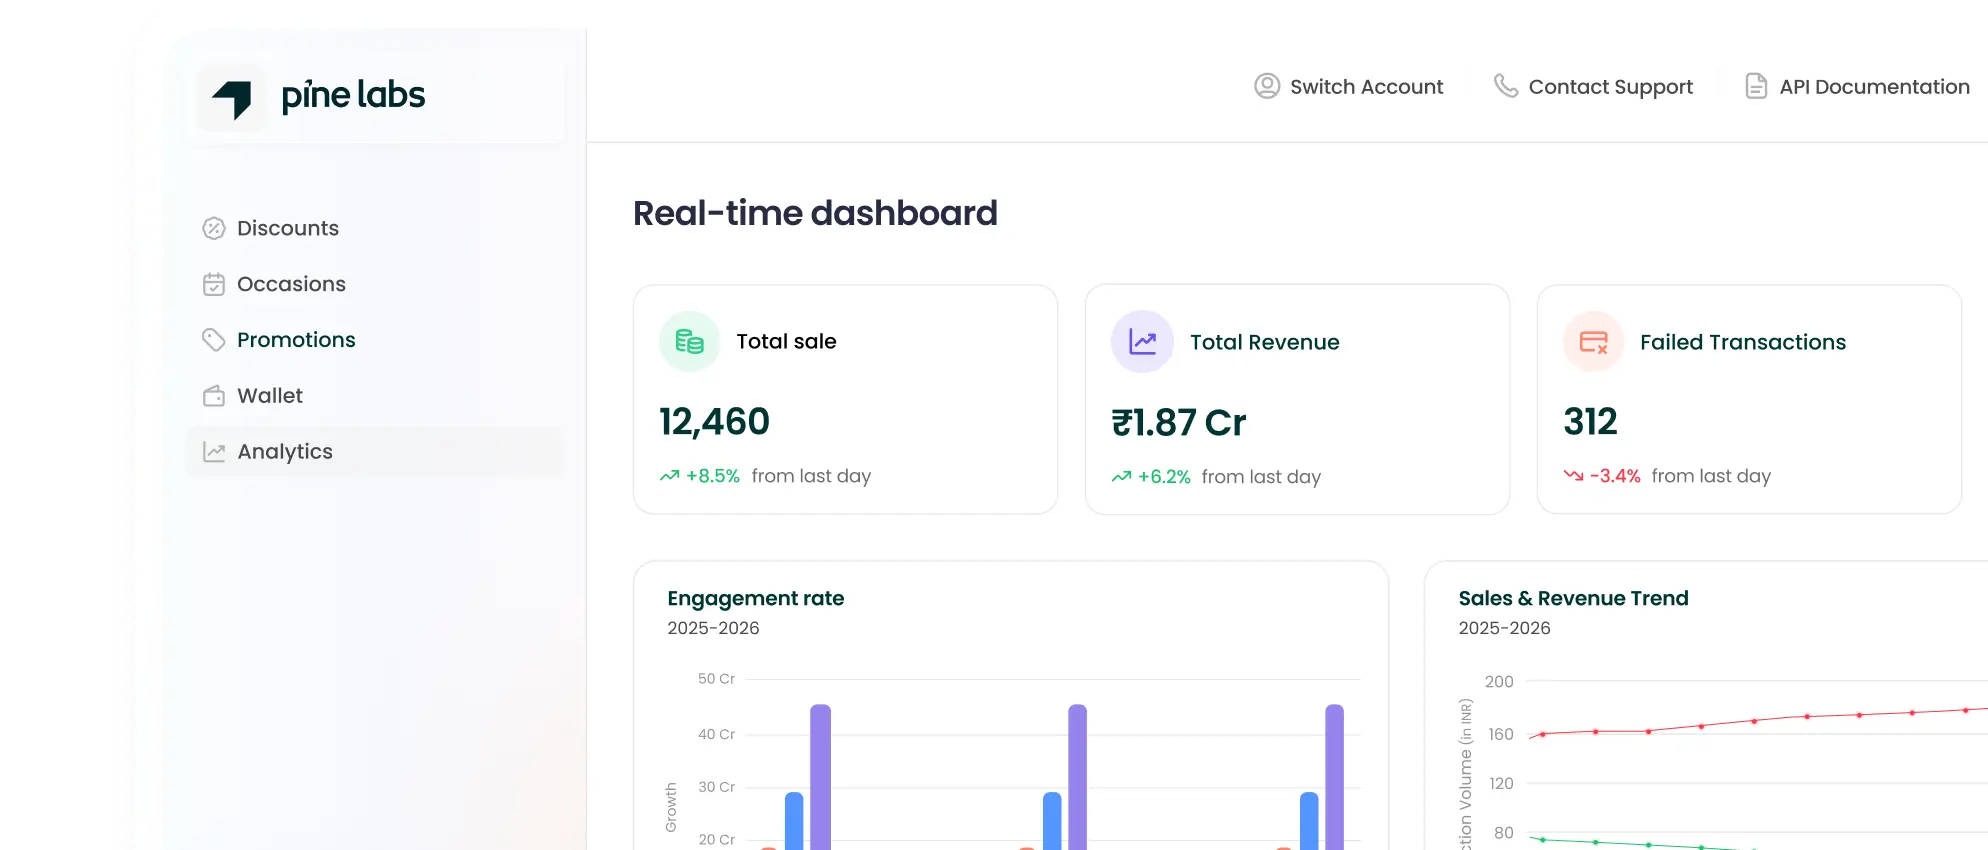Click the 30 Cr axis label
Viewport: 1988px width, 850px height.
tap(716, 787)
